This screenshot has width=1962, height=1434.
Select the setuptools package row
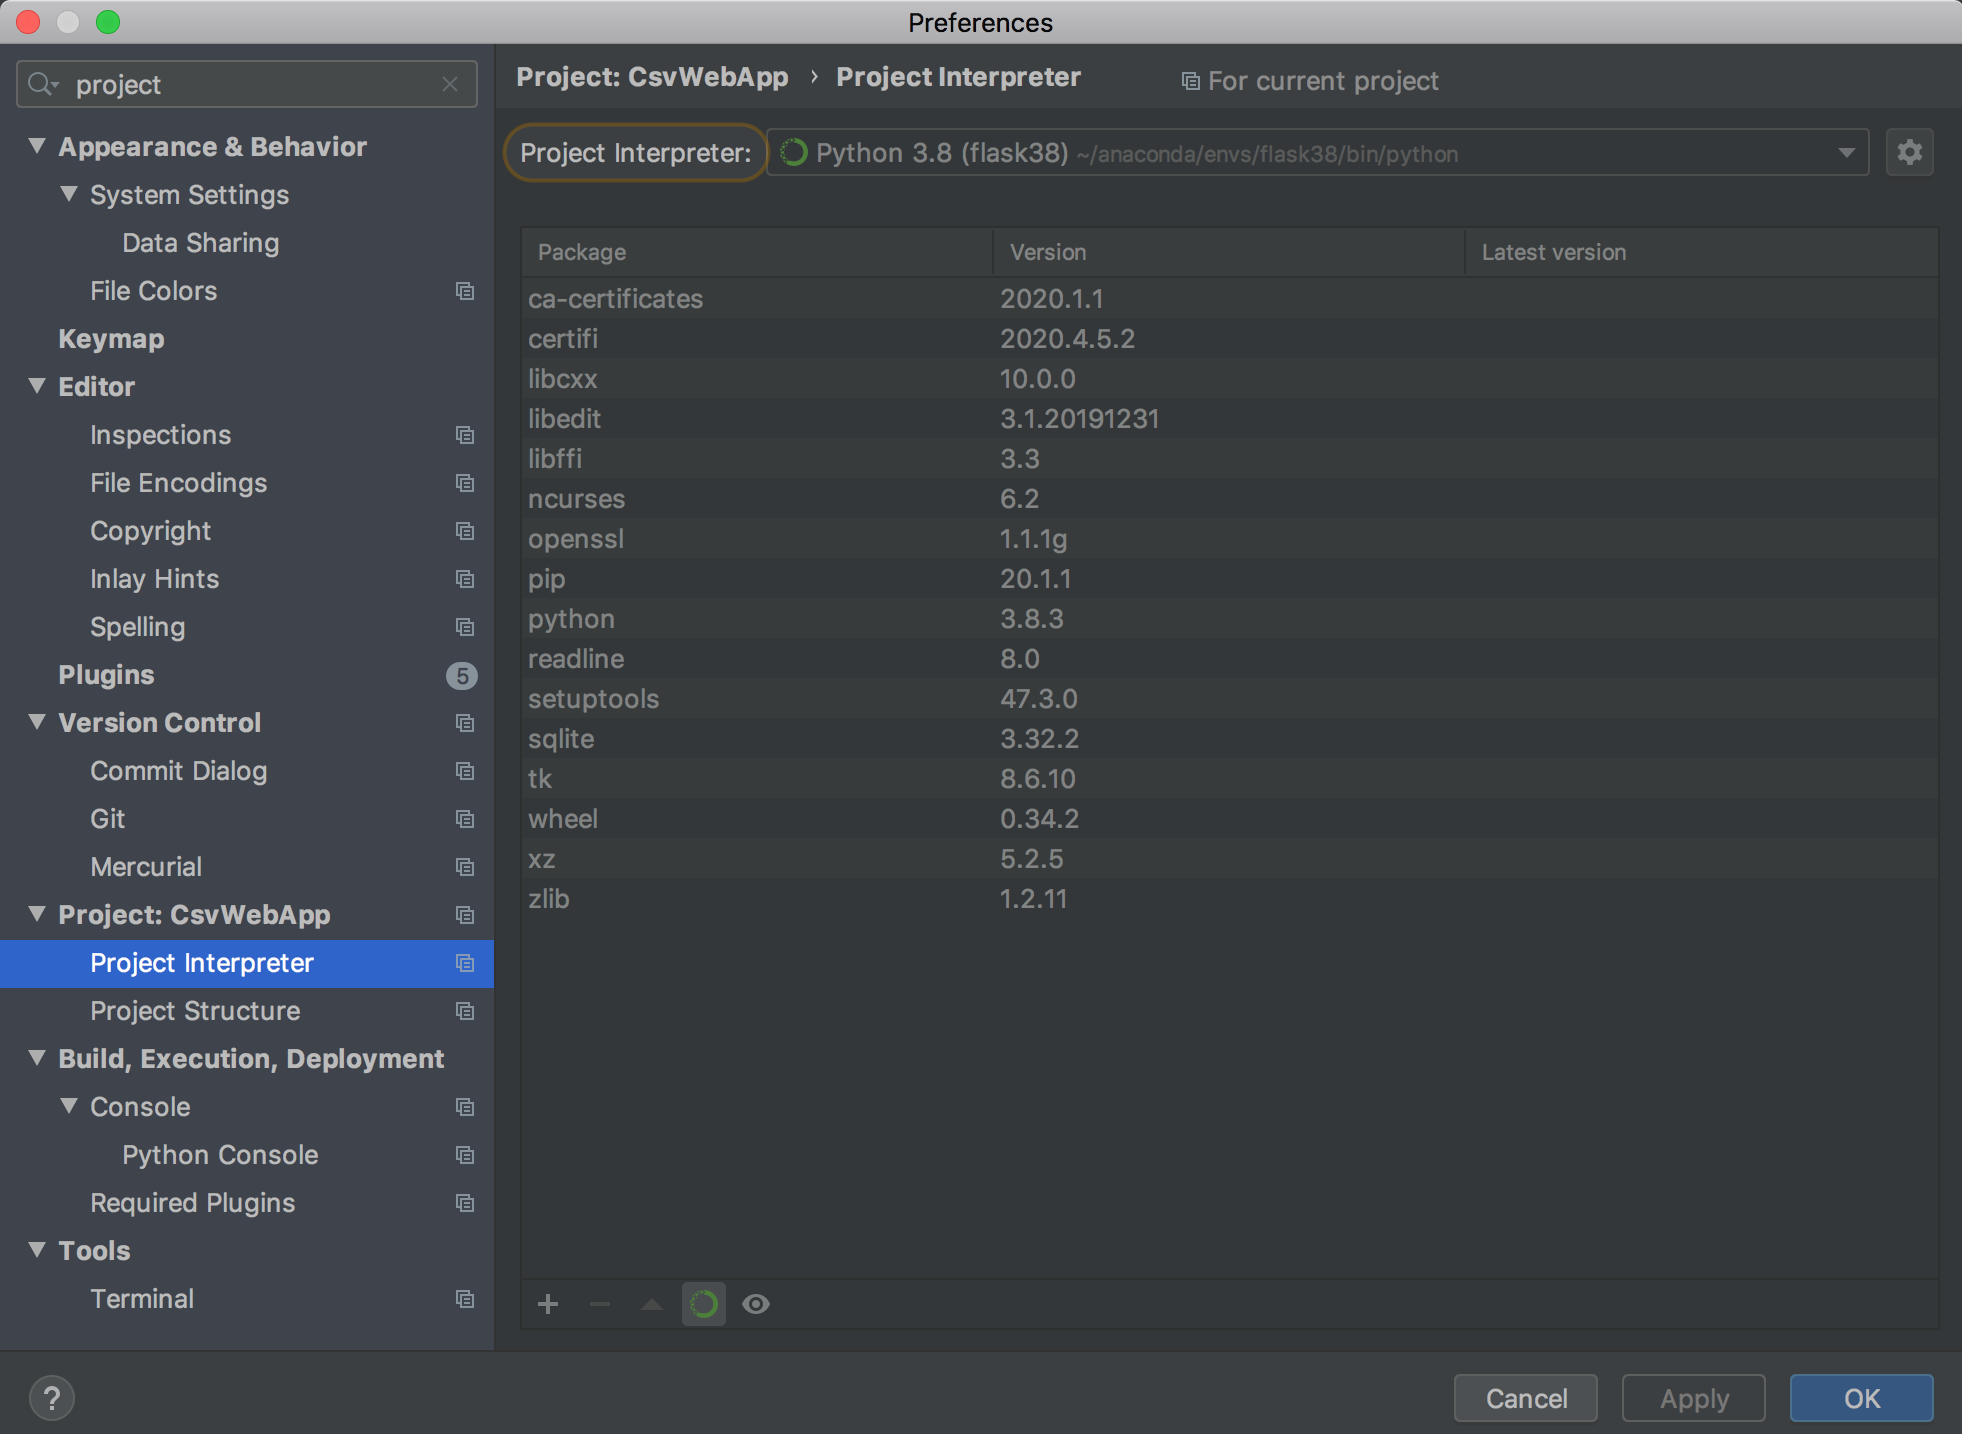pos(593,699)
